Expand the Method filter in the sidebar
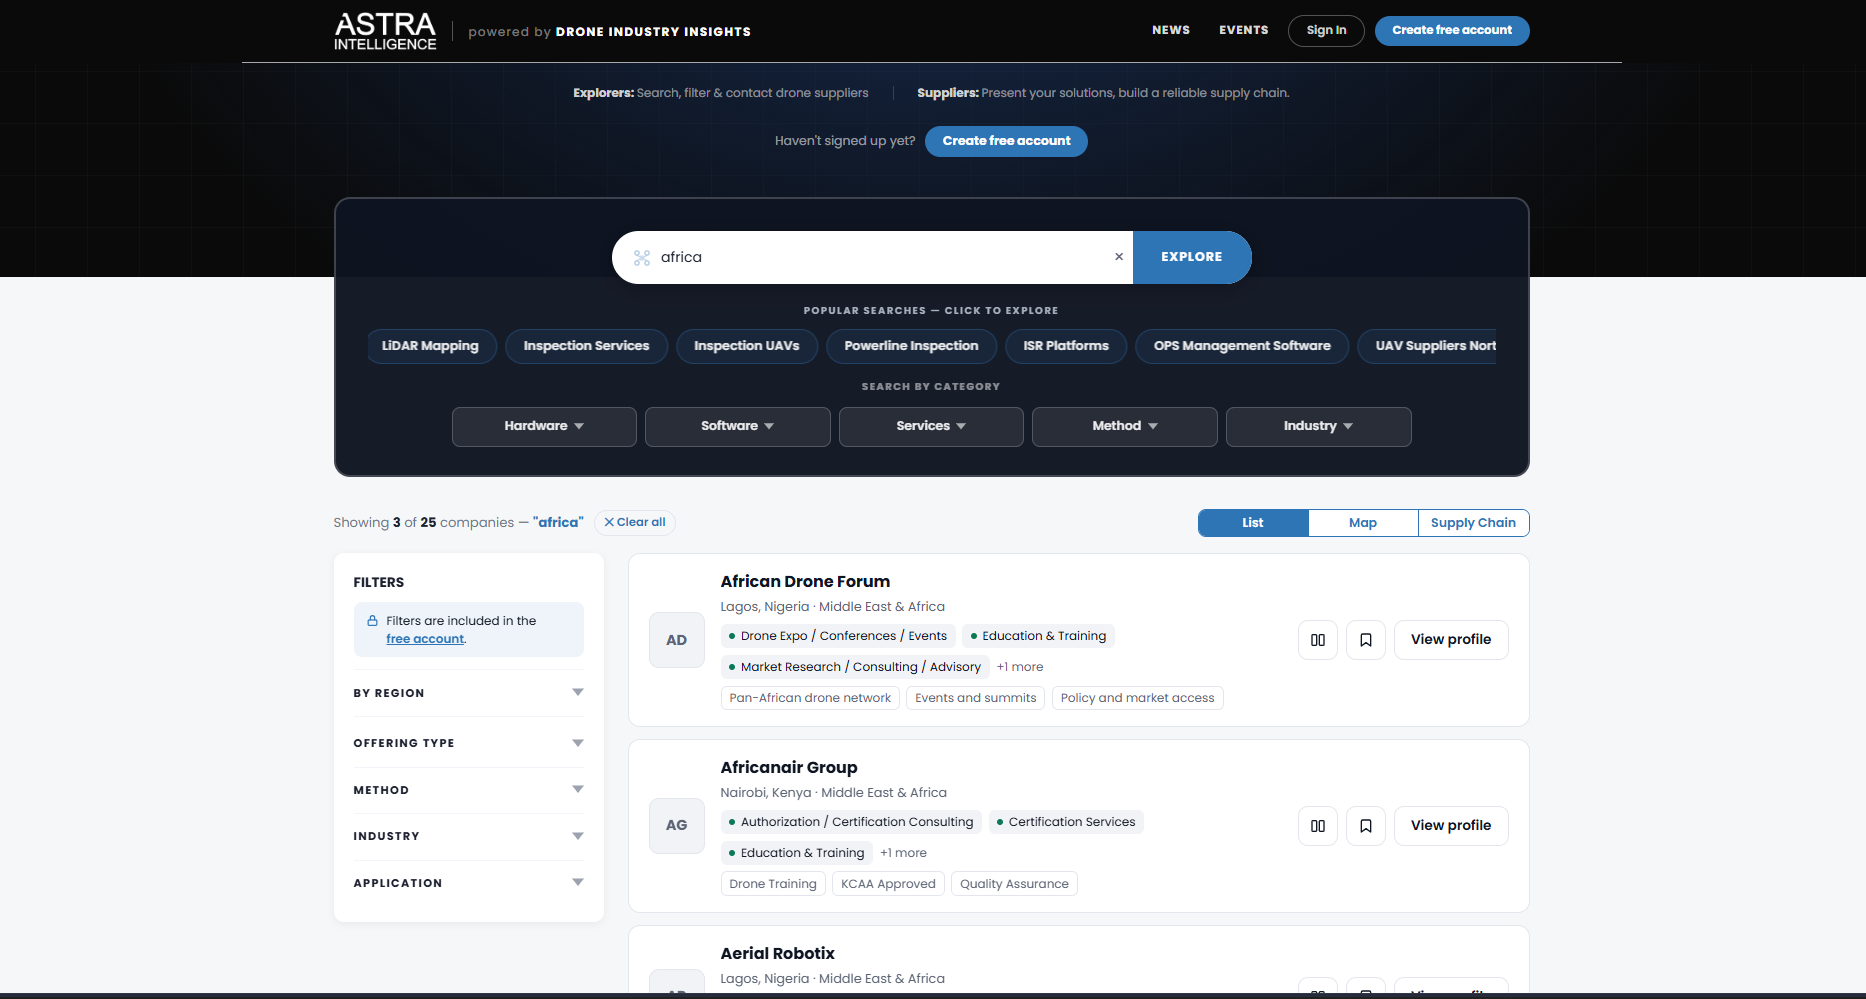This screenshot has width=1866, height=999. [x=468, y=790]
